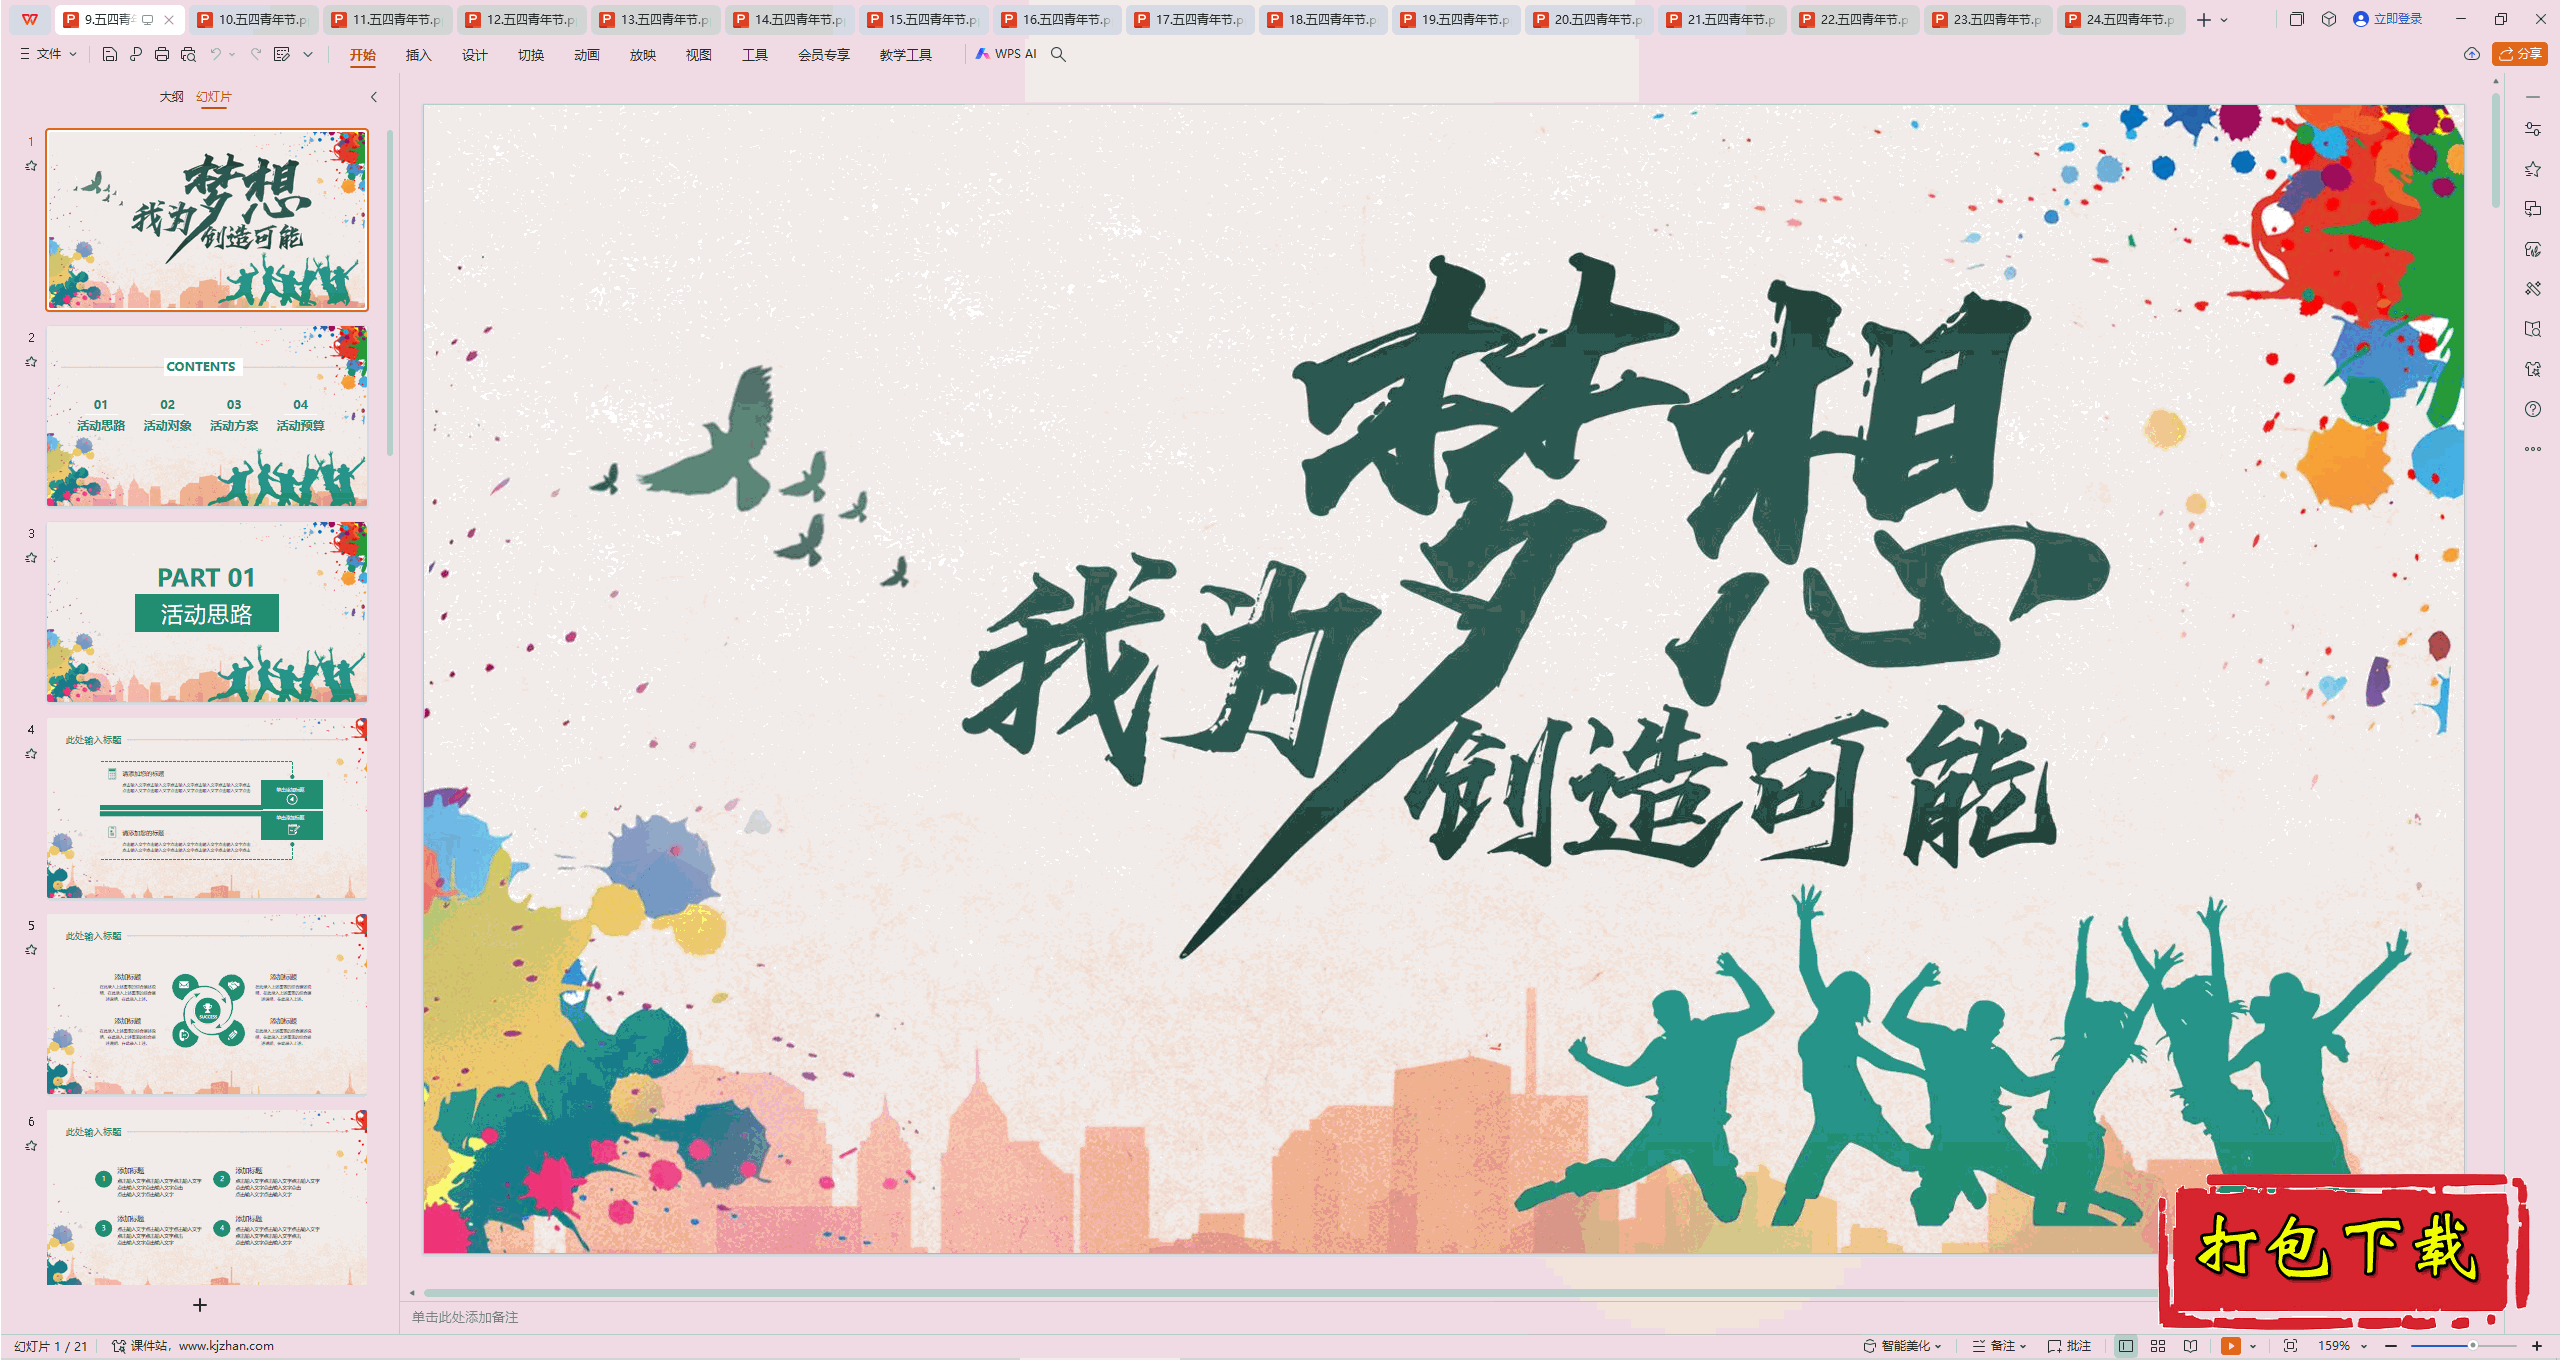Open Print Preview from quick toolbar
2560x1360 pixels.
(188, 54)
